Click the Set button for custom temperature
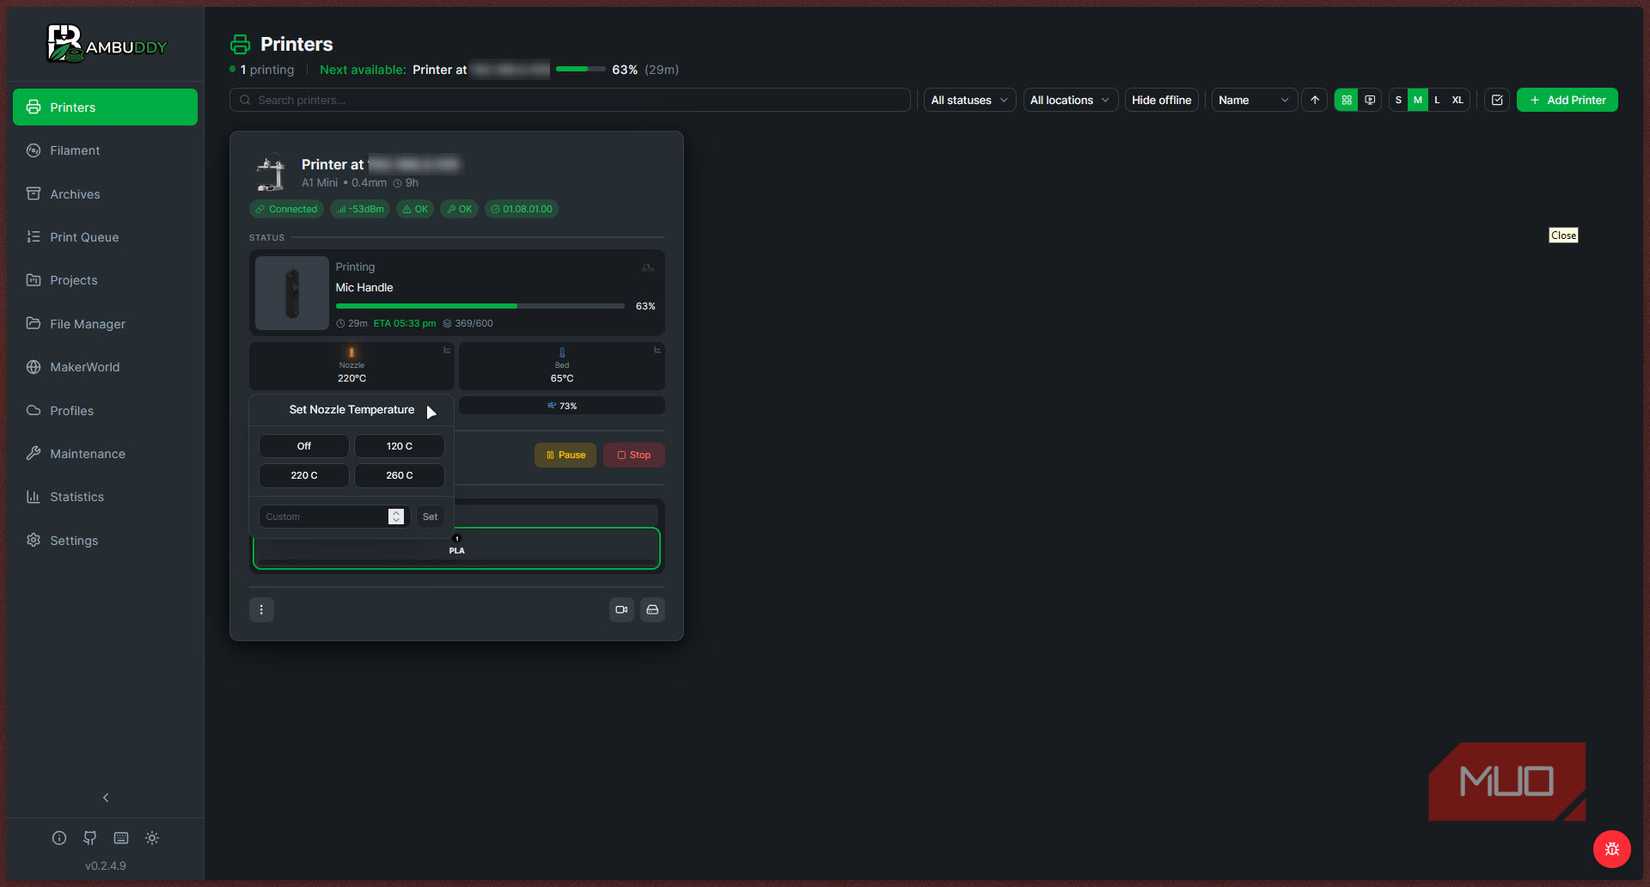The height and width of the screenshot is (887, 1650). [x=430, y=516]
